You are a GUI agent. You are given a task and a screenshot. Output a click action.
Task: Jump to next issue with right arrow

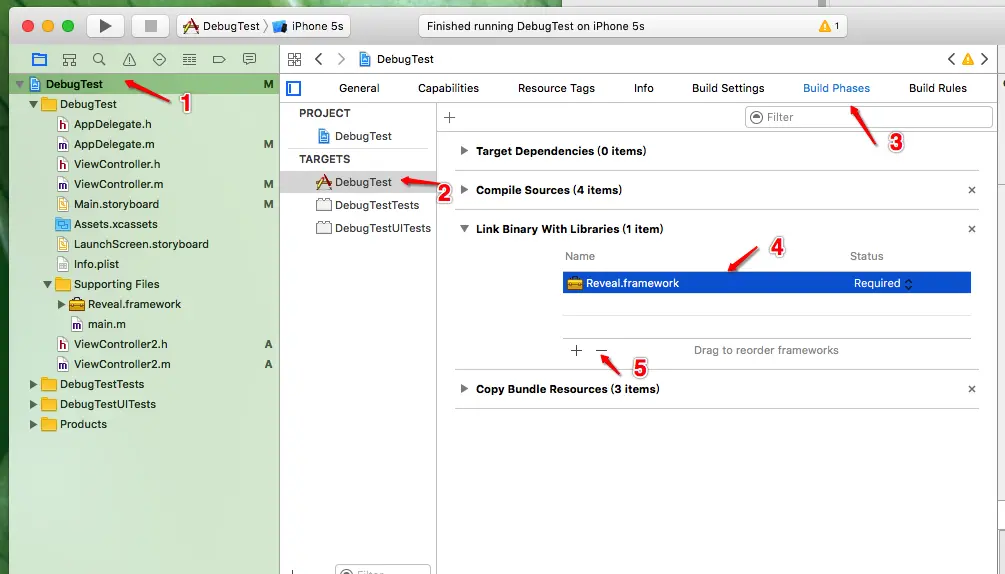click(x=984, y=59)
